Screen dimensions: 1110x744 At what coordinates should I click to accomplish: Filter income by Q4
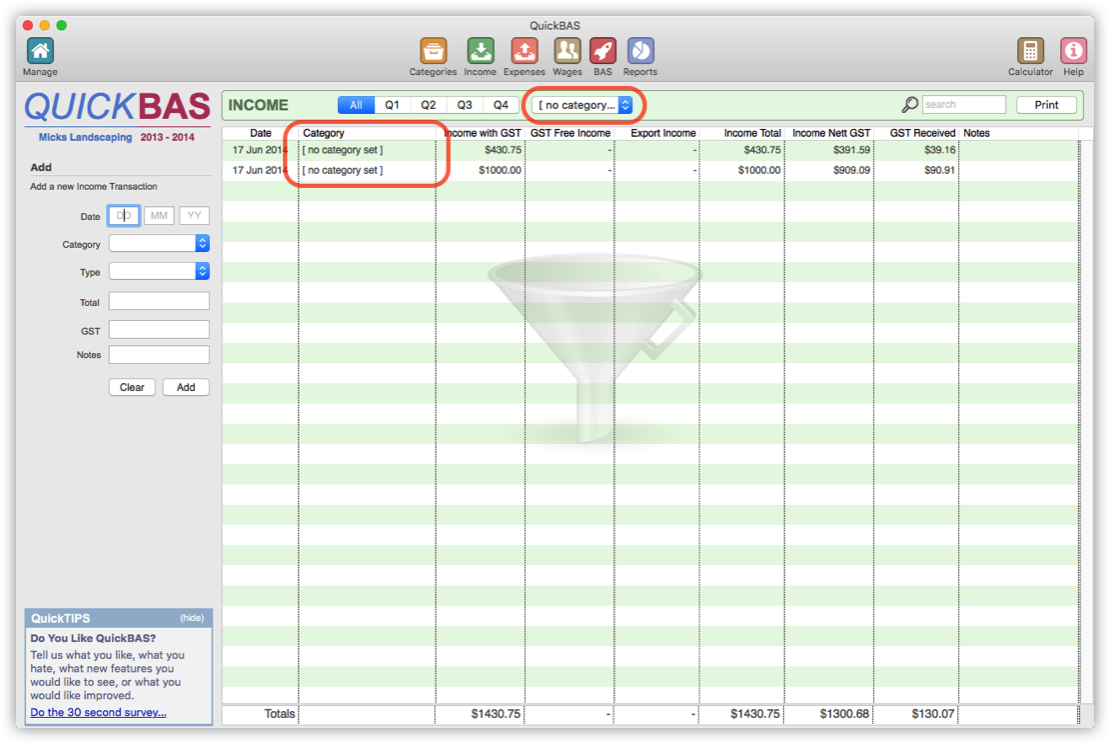pos(500,105)
